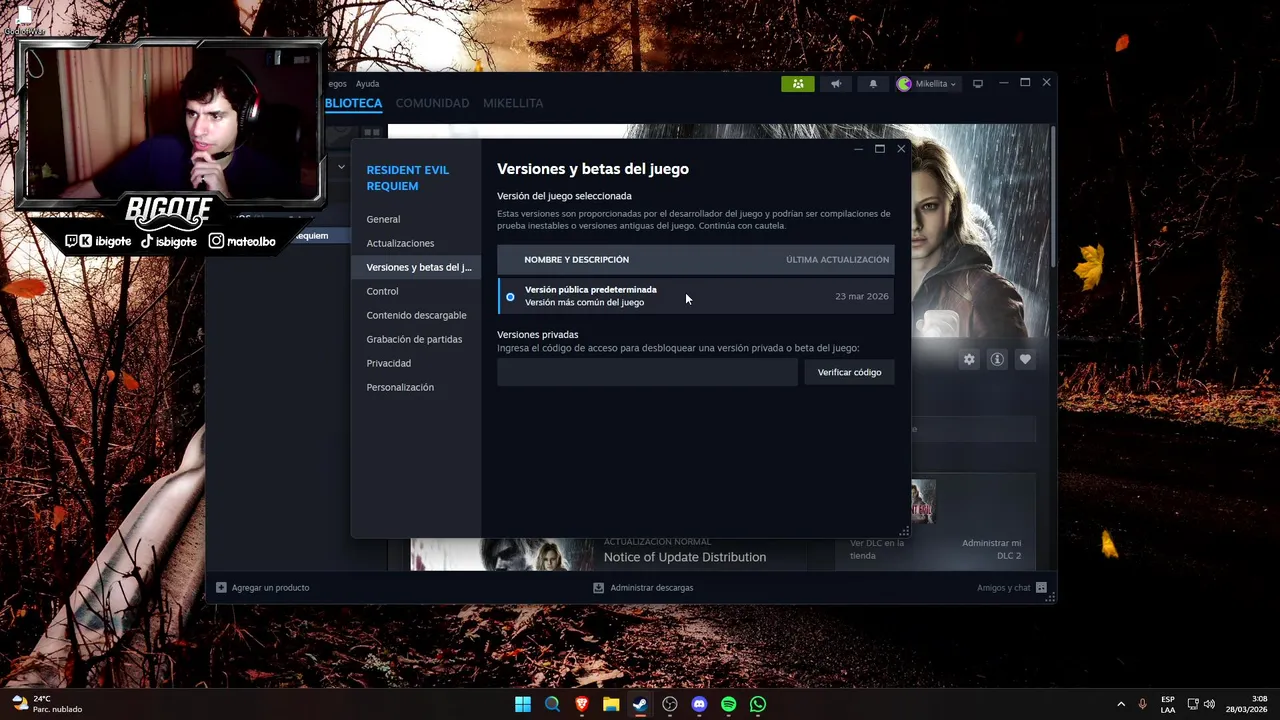
Task: Add game to favorites heart icon
Action: tap(1025, 359)
